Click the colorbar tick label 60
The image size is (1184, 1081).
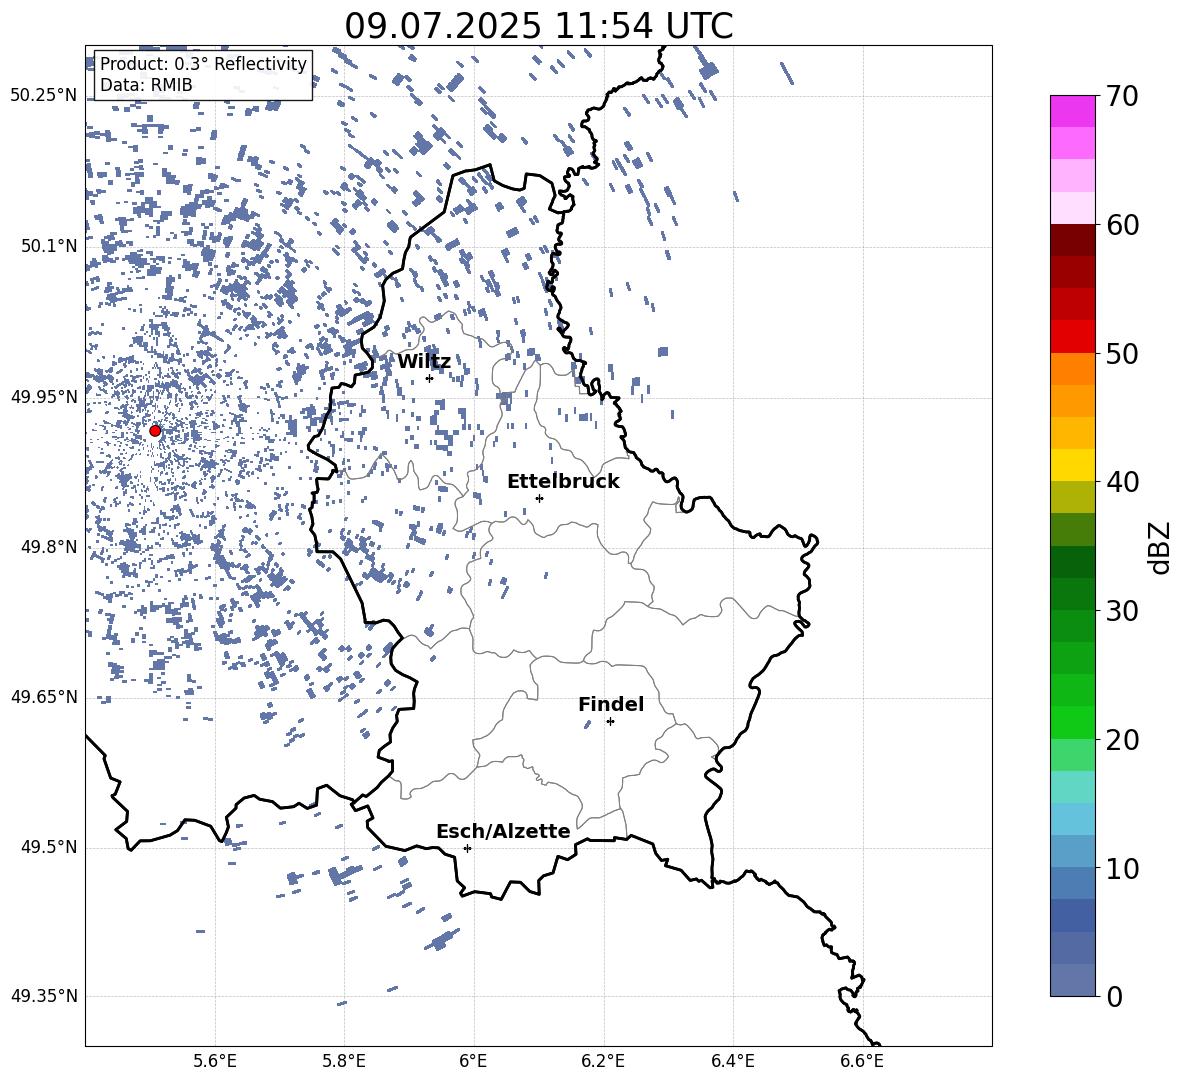pyautogui.click(x=1122, y=225)
